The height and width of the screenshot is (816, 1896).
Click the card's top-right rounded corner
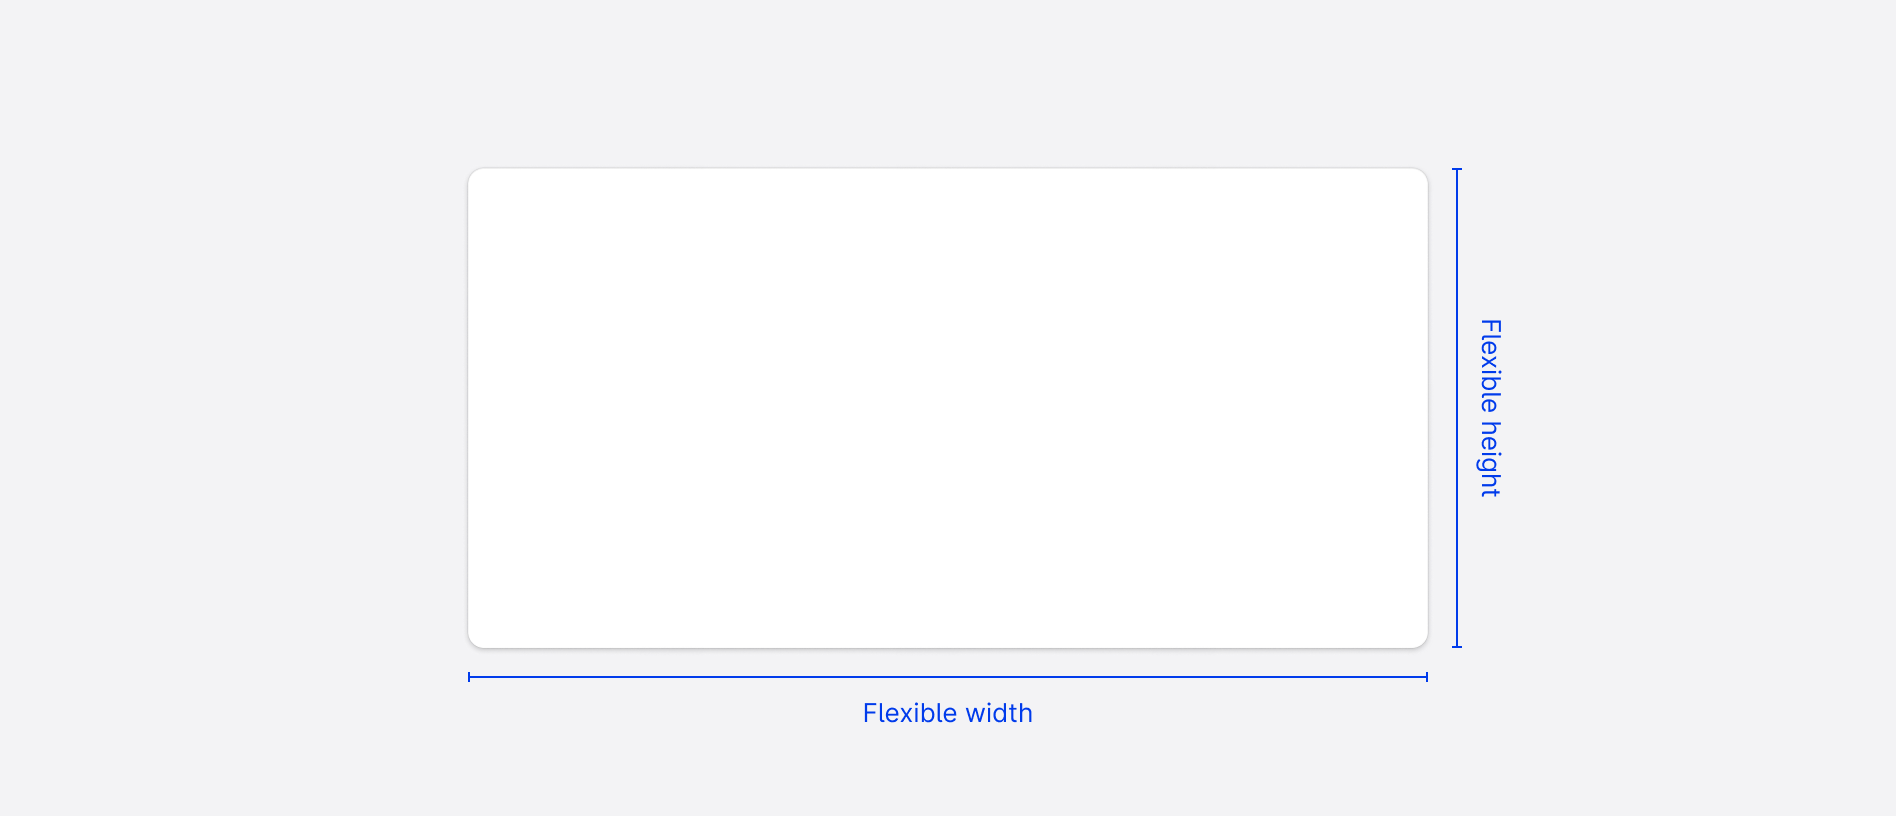(1423, 174)
